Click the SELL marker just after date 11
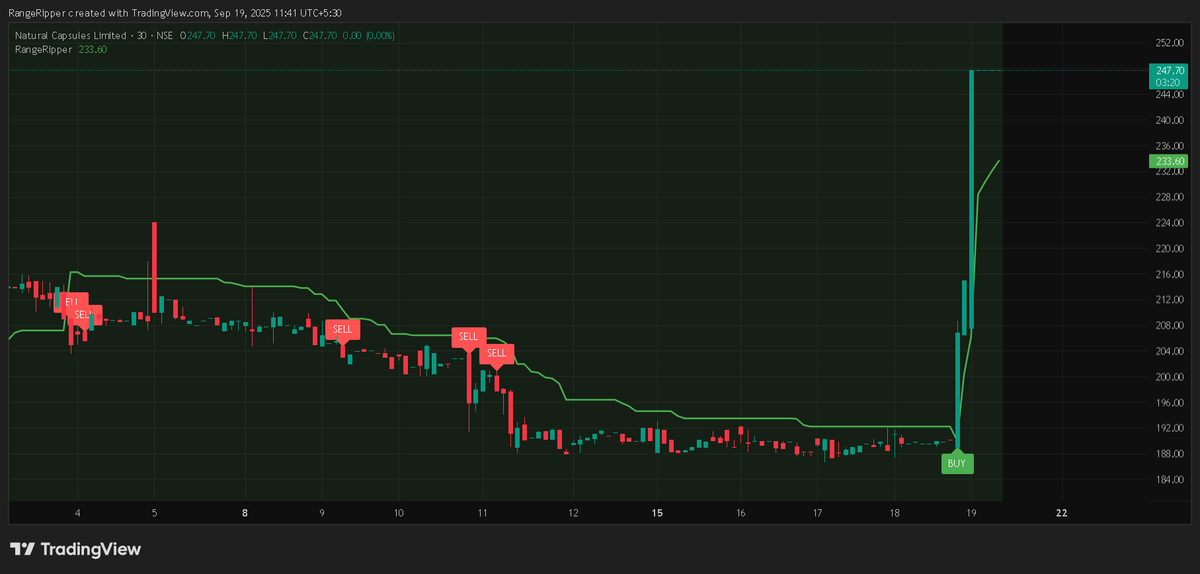This screenshot has height=574, width=1200. [x=497, y=353]
